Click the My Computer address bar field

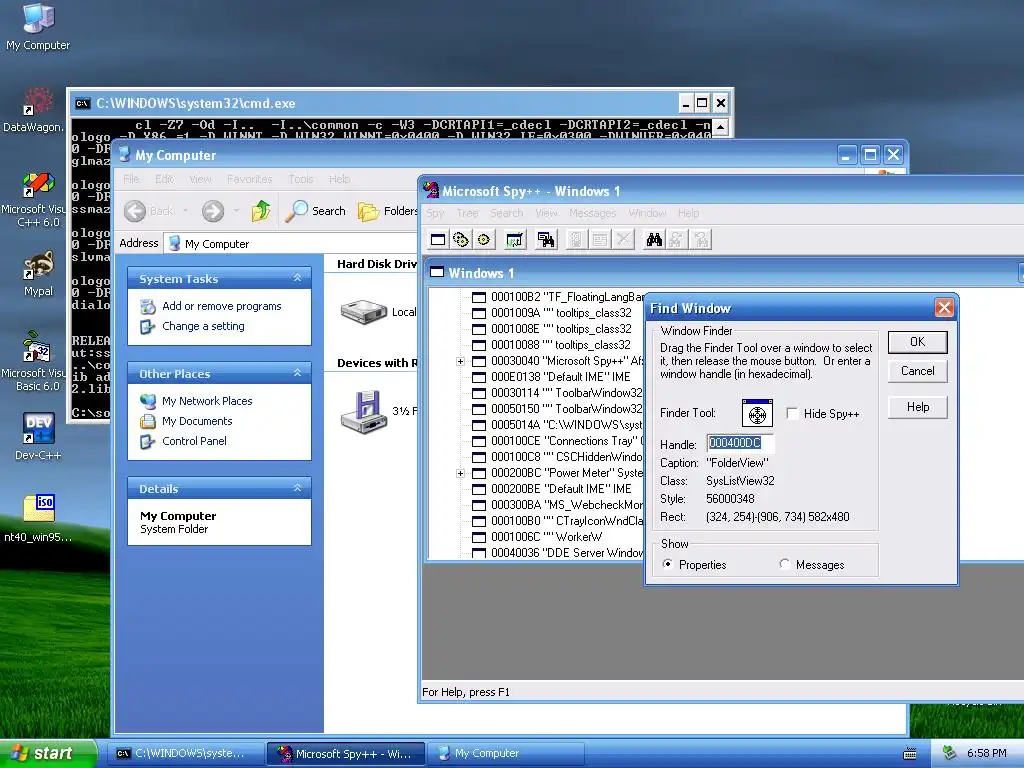pos(291,244)
